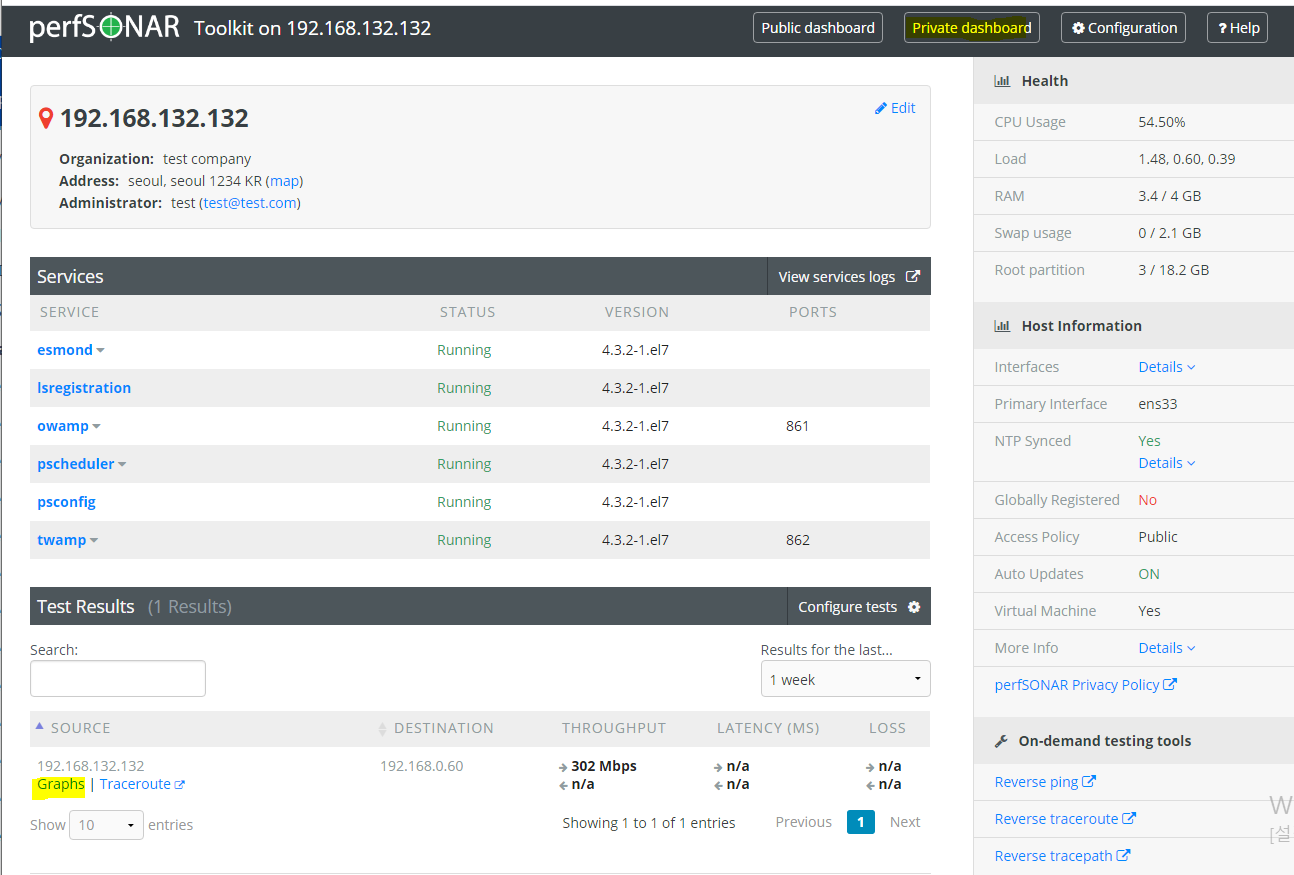Open the Show 10 entries dropdown

point(106,825)
